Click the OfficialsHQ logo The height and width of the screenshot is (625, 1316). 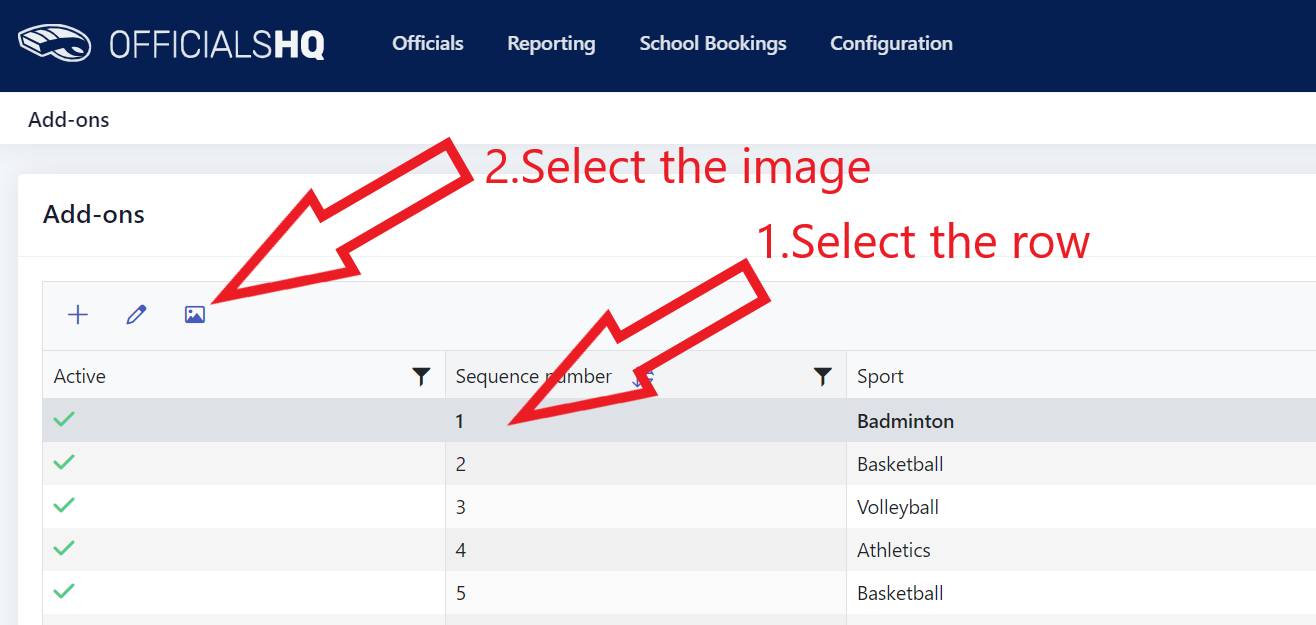coord(171,43)
